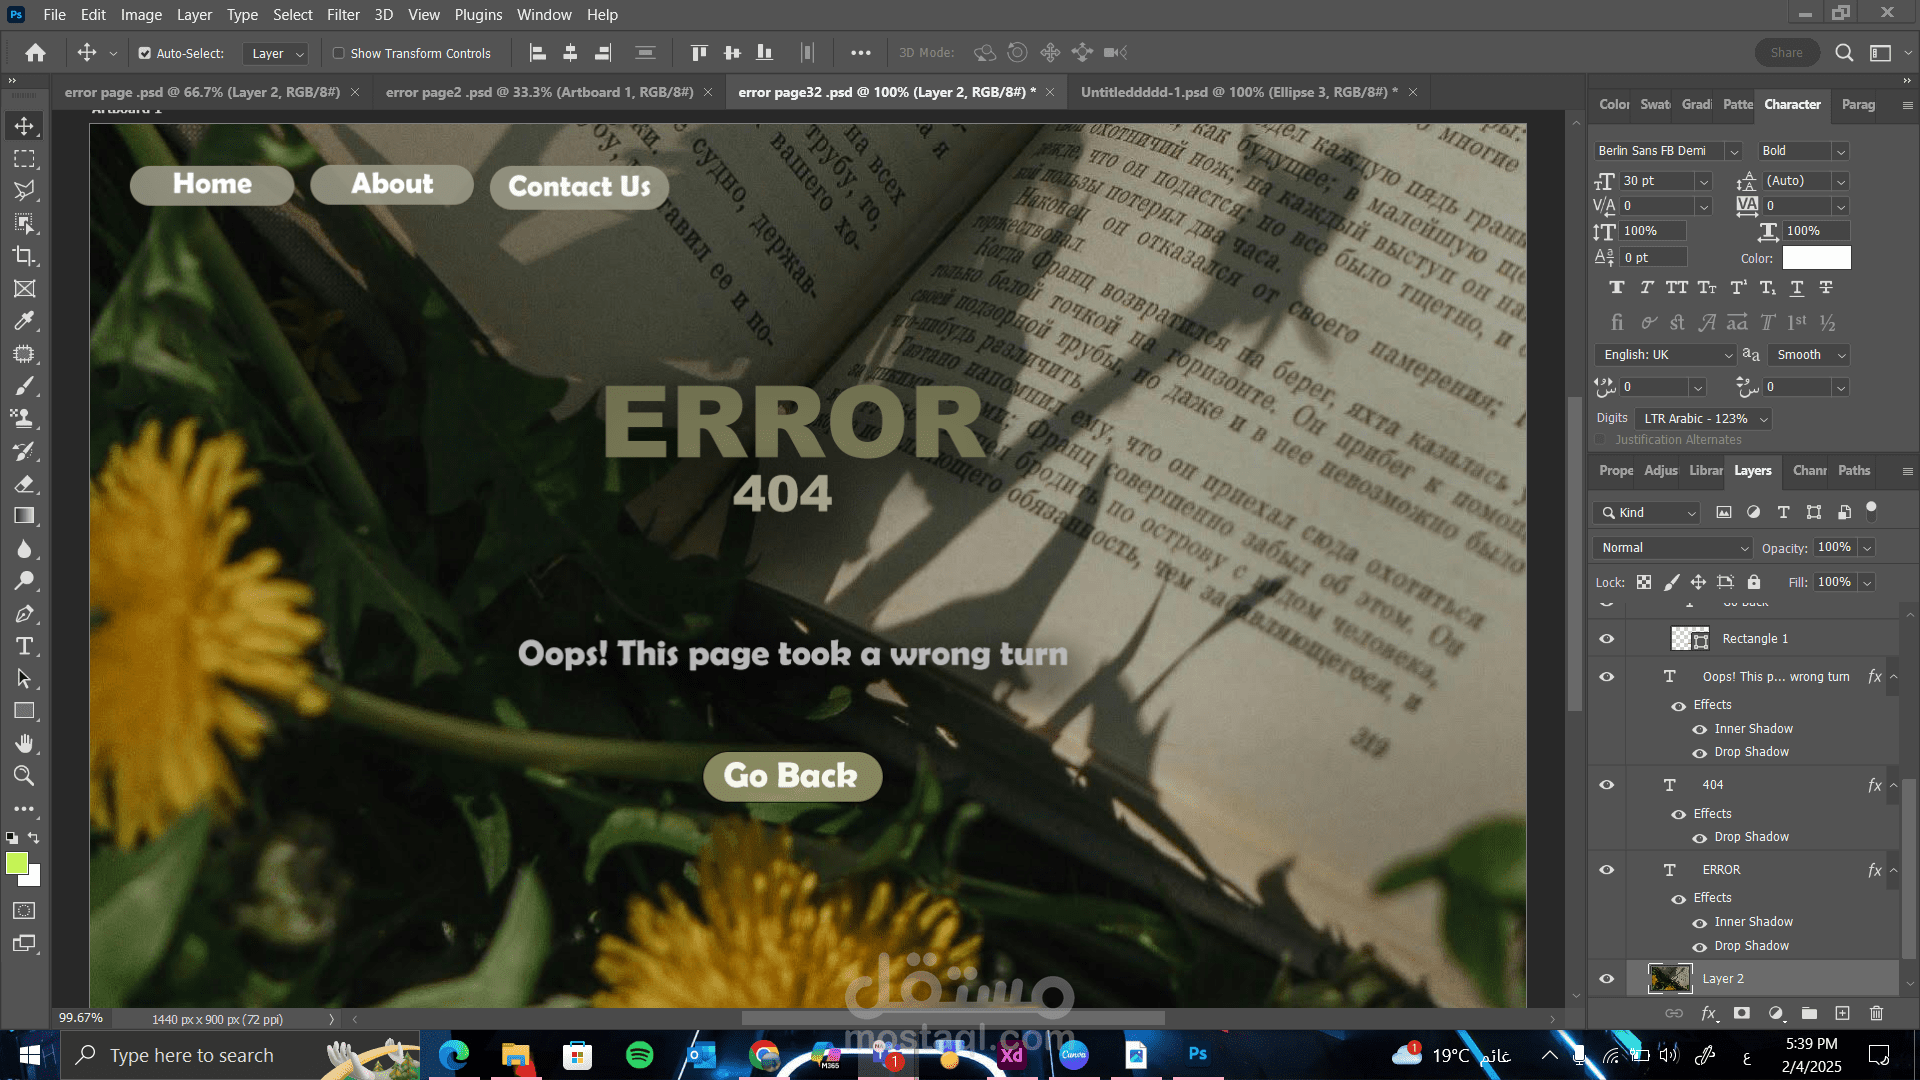Switch to the Paths panel tab
The image size is (1920, 1080).
click(1853, 471)
